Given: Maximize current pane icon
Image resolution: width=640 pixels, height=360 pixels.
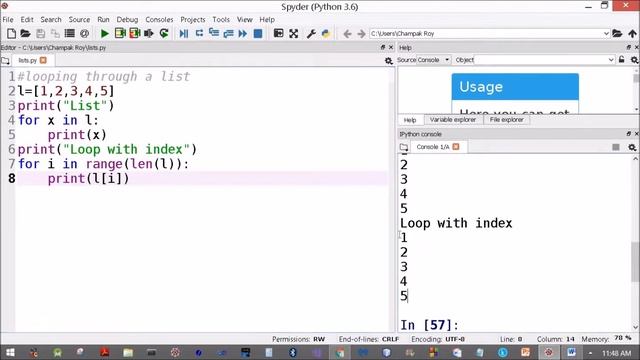Looking at the screenshot, I should coord(278,33).
